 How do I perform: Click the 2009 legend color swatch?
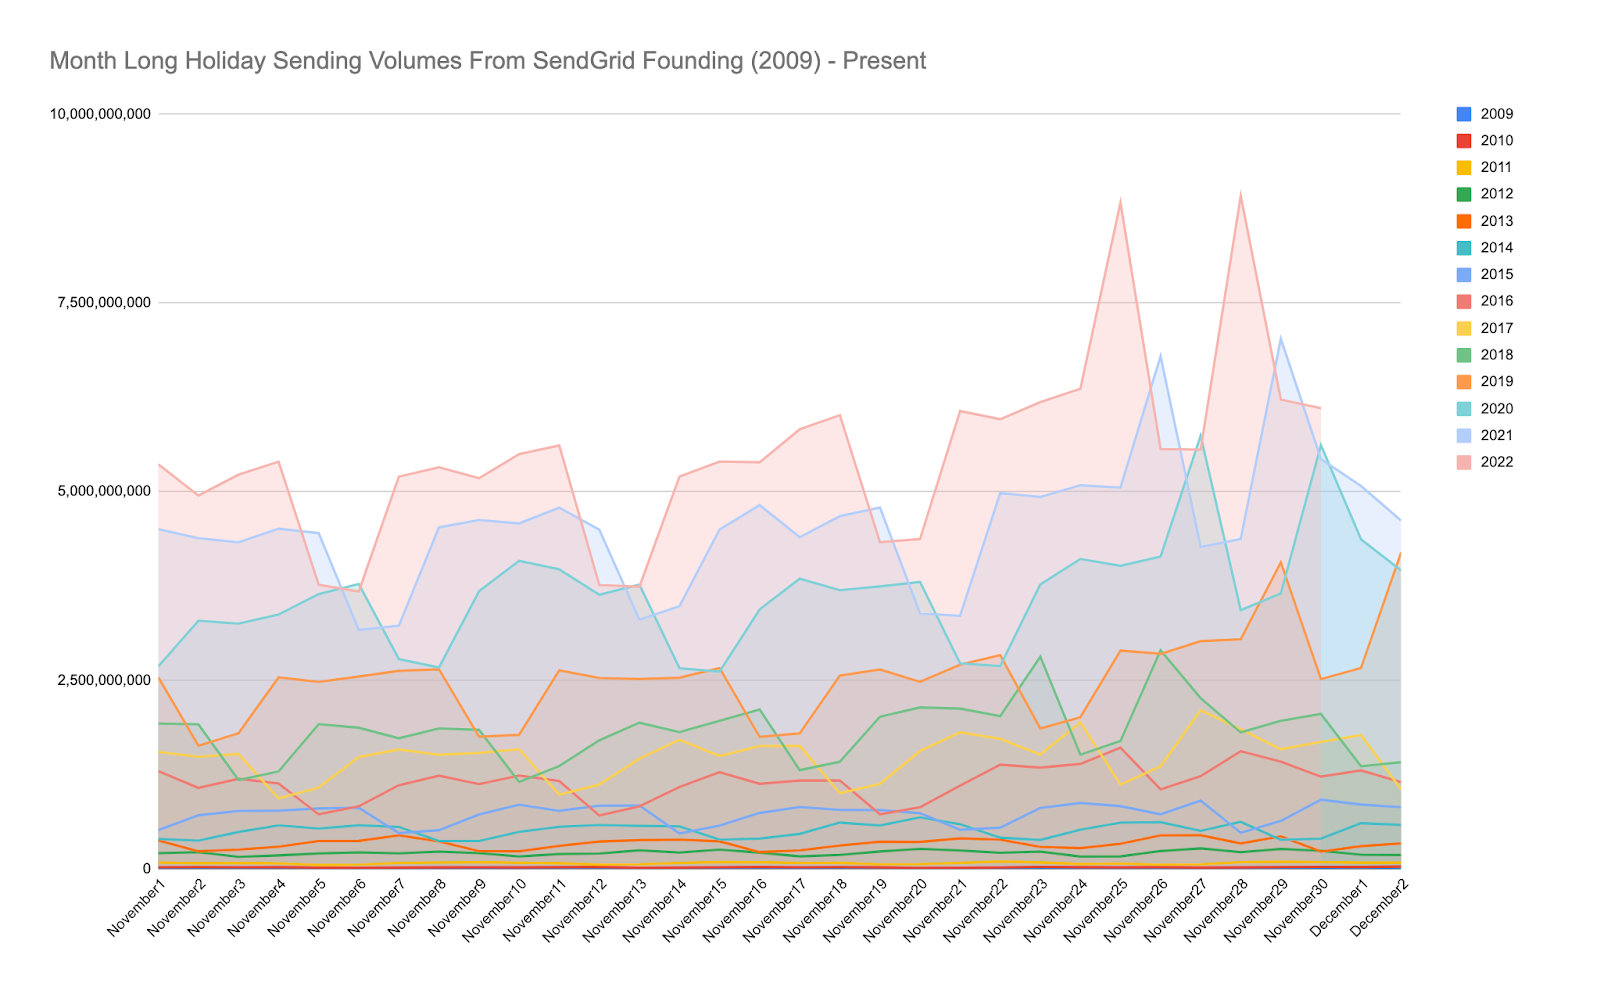click(x=1464, y=114)
